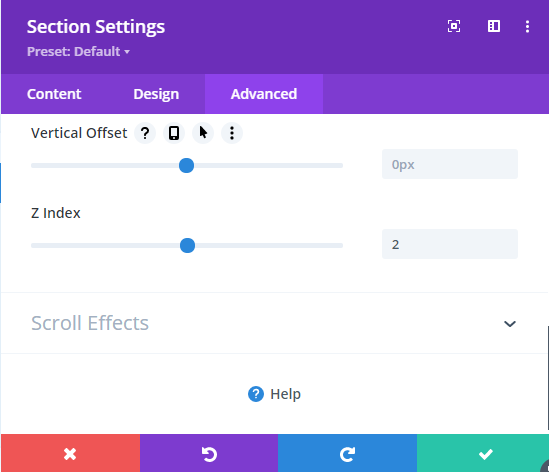Discard changes with the red X

coord(70,453)
